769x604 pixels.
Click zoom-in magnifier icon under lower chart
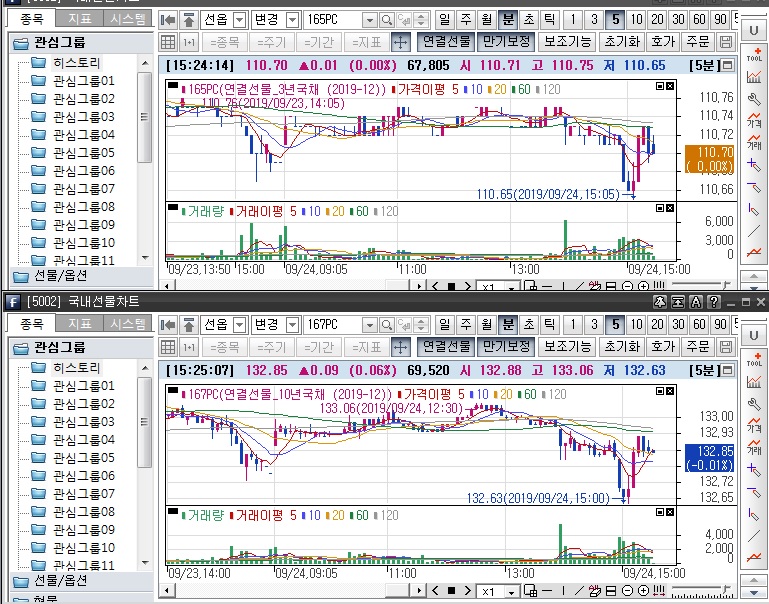(x=643, y=592)
